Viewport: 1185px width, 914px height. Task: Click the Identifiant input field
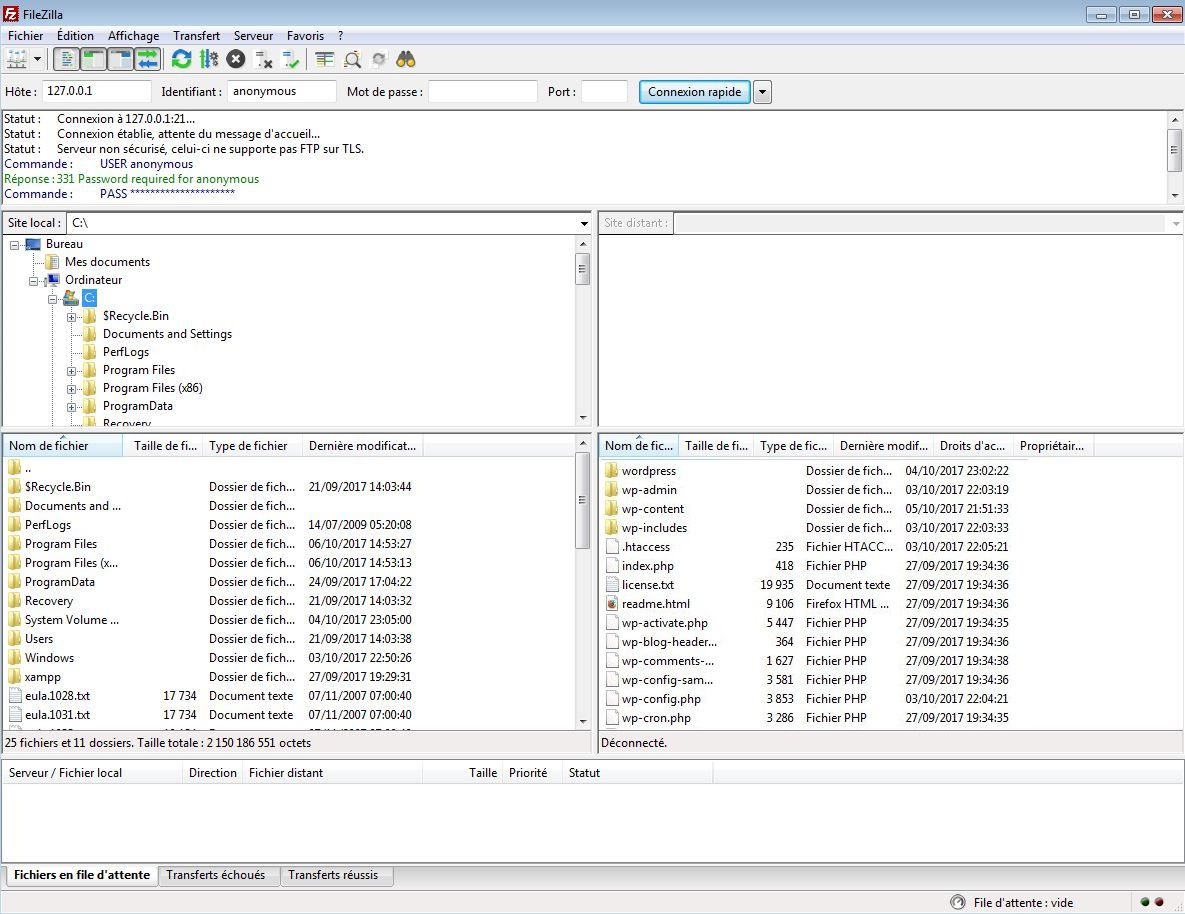click(x=281, y=91)
